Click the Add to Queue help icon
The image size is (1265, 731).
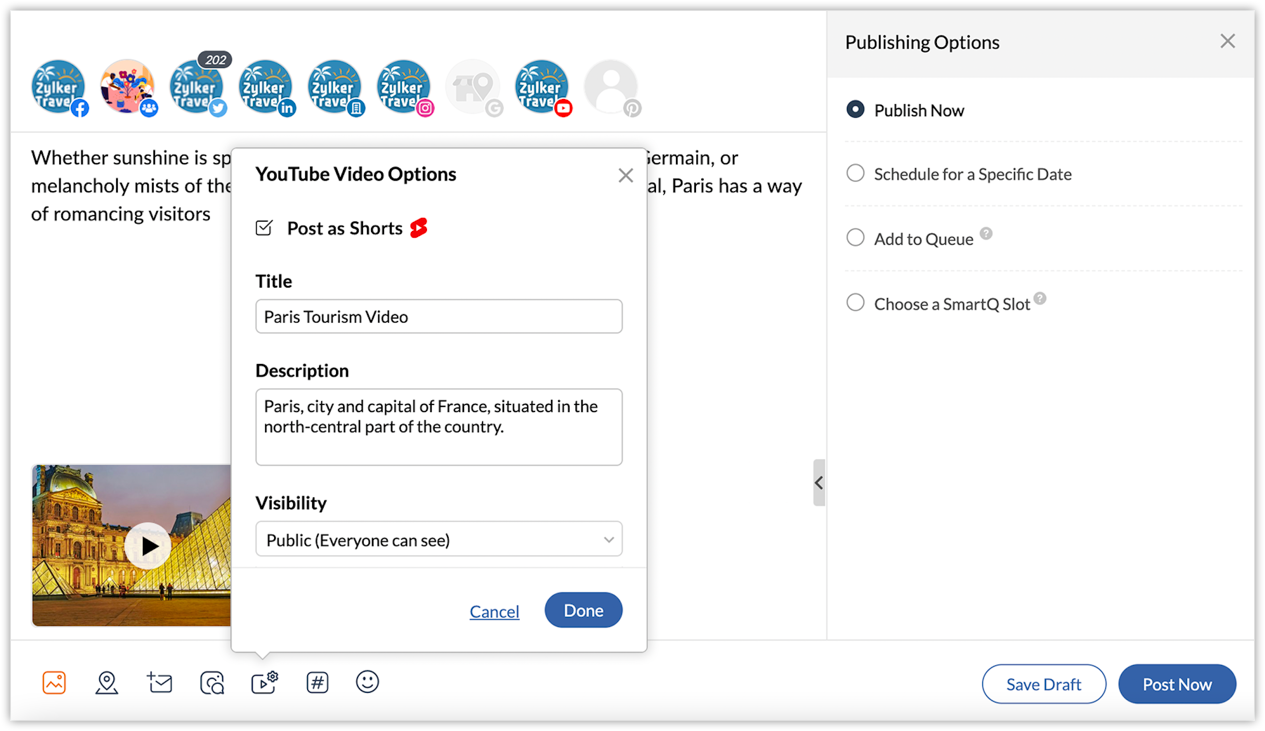[986, 234]
